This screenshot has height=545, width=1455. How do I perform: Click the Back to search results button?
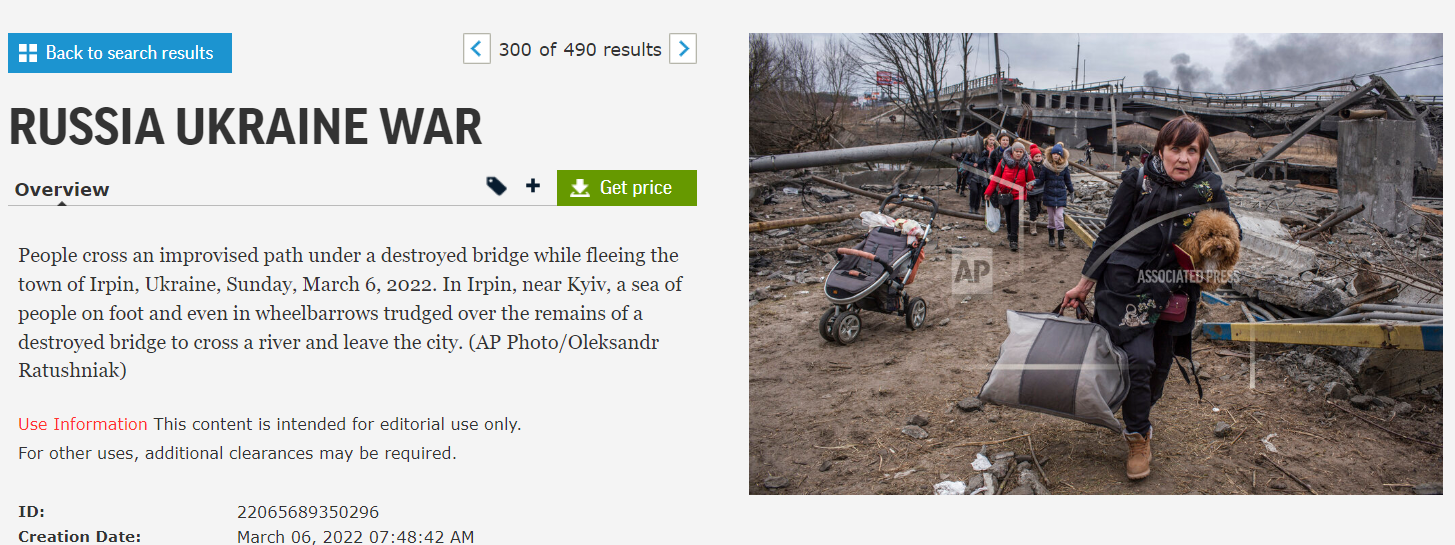120,53
